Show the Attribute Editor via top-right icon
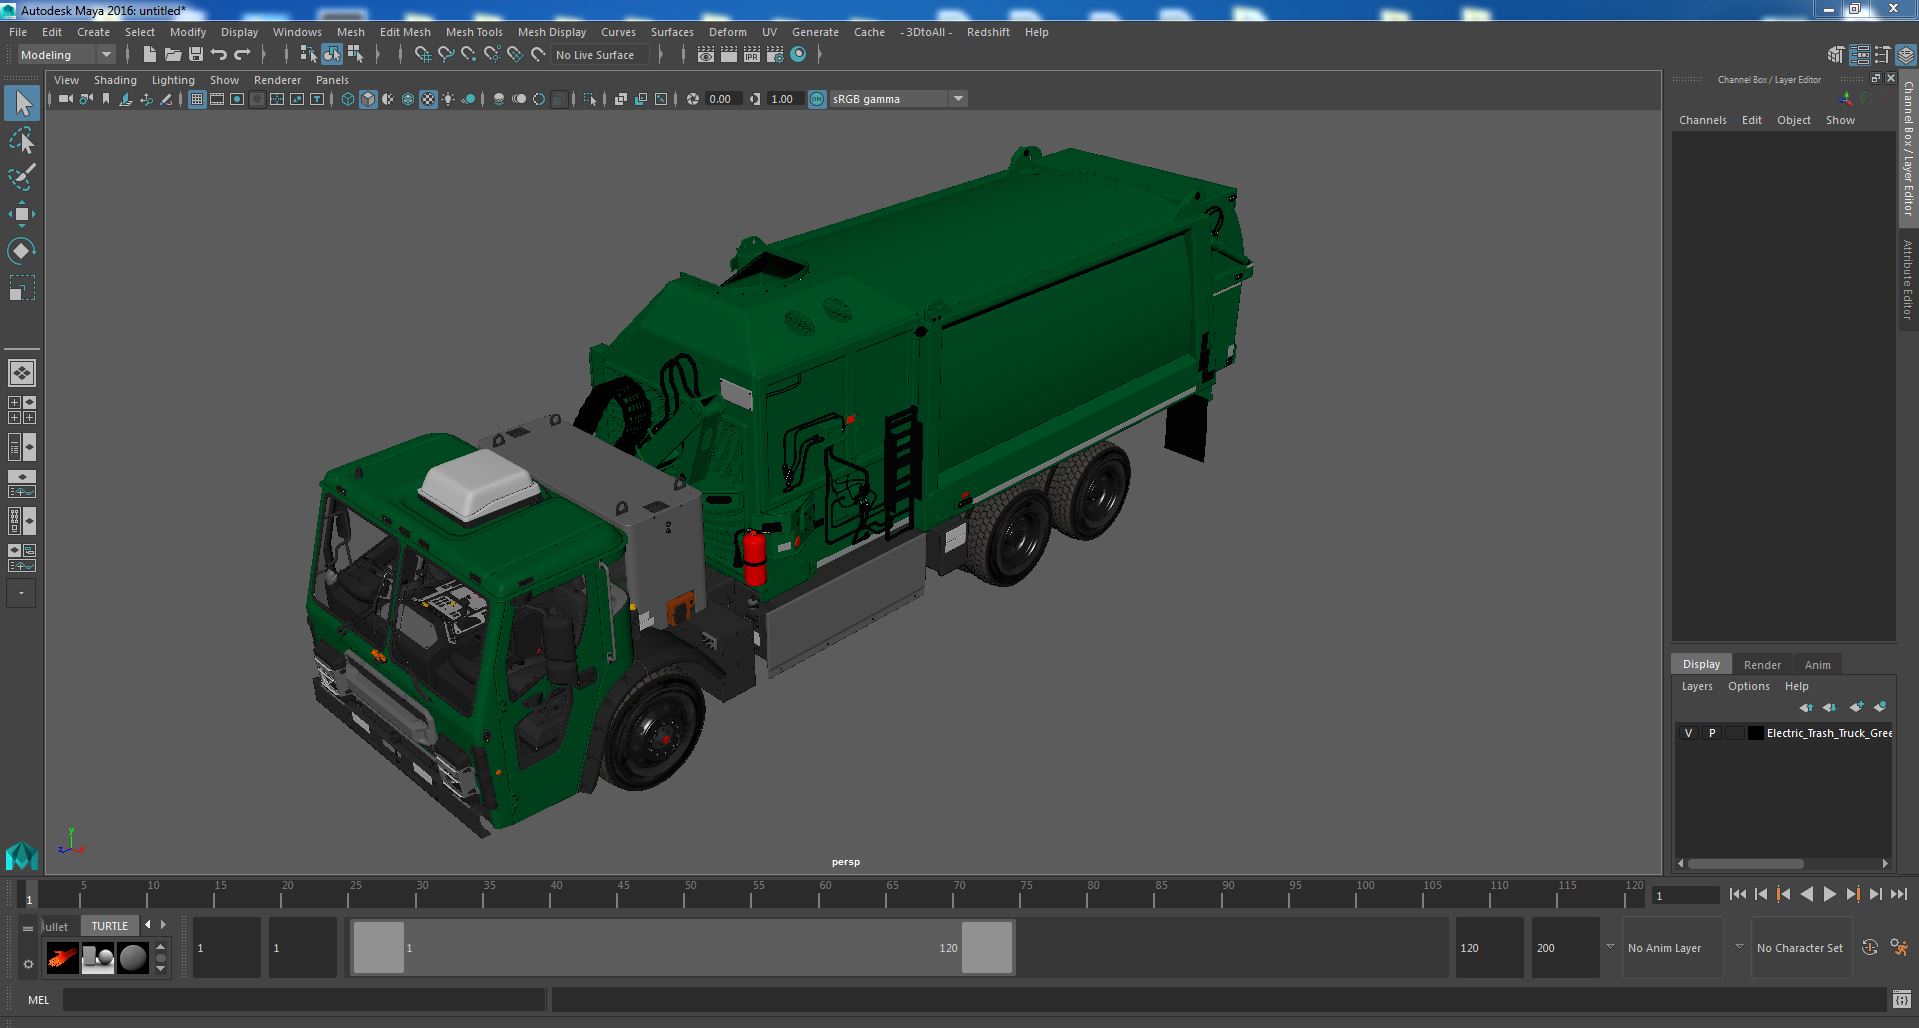This screenshot has width=1919, height=1028. pyautogui.click(x=1859, y=55)
